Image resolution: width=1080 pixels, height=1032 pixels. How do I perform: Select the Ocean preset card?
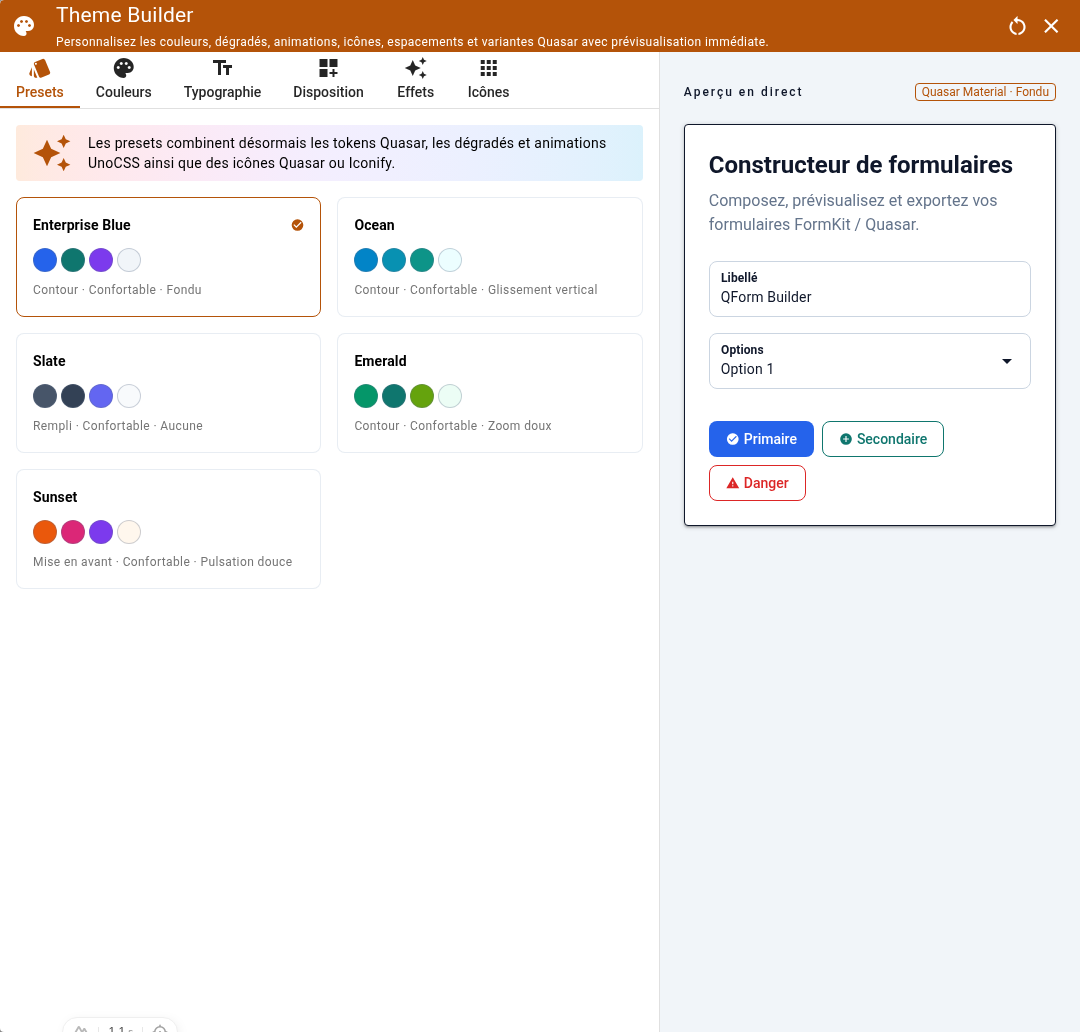pos(490,257)
